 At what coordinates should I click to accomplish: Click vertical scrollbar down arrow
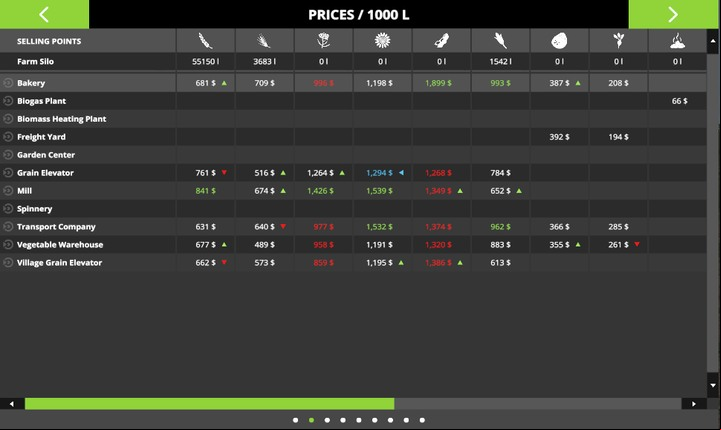pos(713,385)
